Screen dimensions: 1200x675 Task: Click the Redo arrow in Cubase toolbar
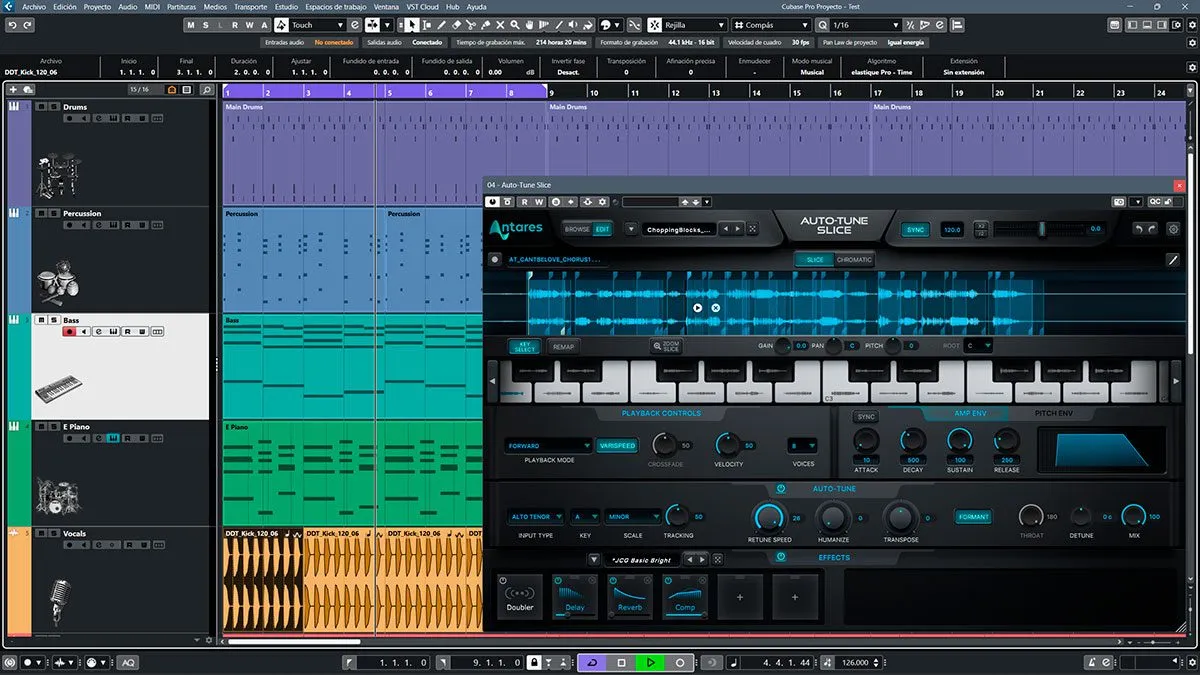[25, 25]
